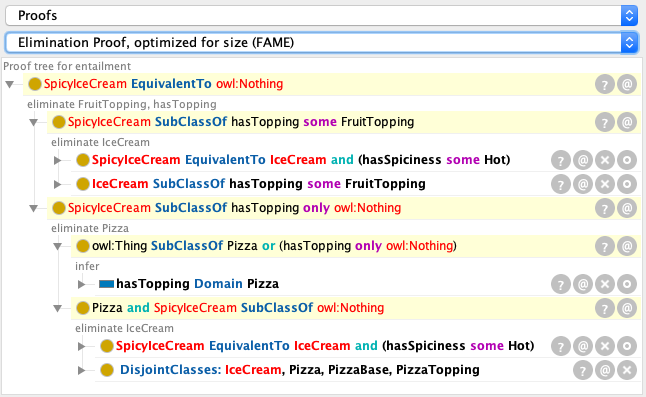The height and width of the screenshot is (397, 646).
Task: Click ? icon on SpicyIceCream SubClassOf hasTopping only owl:Nothing
Action: pyautogui.click(x=605, y=208)
